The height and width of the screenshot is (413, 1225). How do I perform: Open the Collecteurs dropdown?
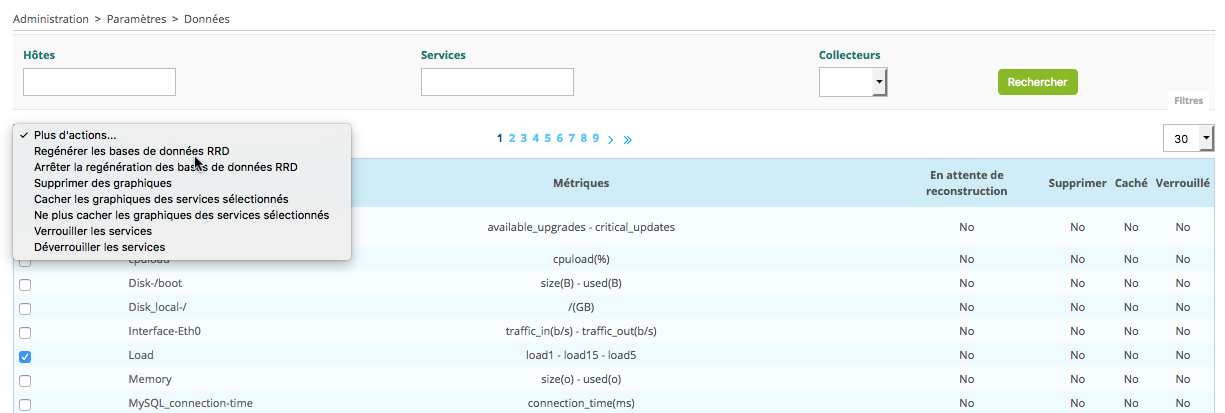(853, 82)
